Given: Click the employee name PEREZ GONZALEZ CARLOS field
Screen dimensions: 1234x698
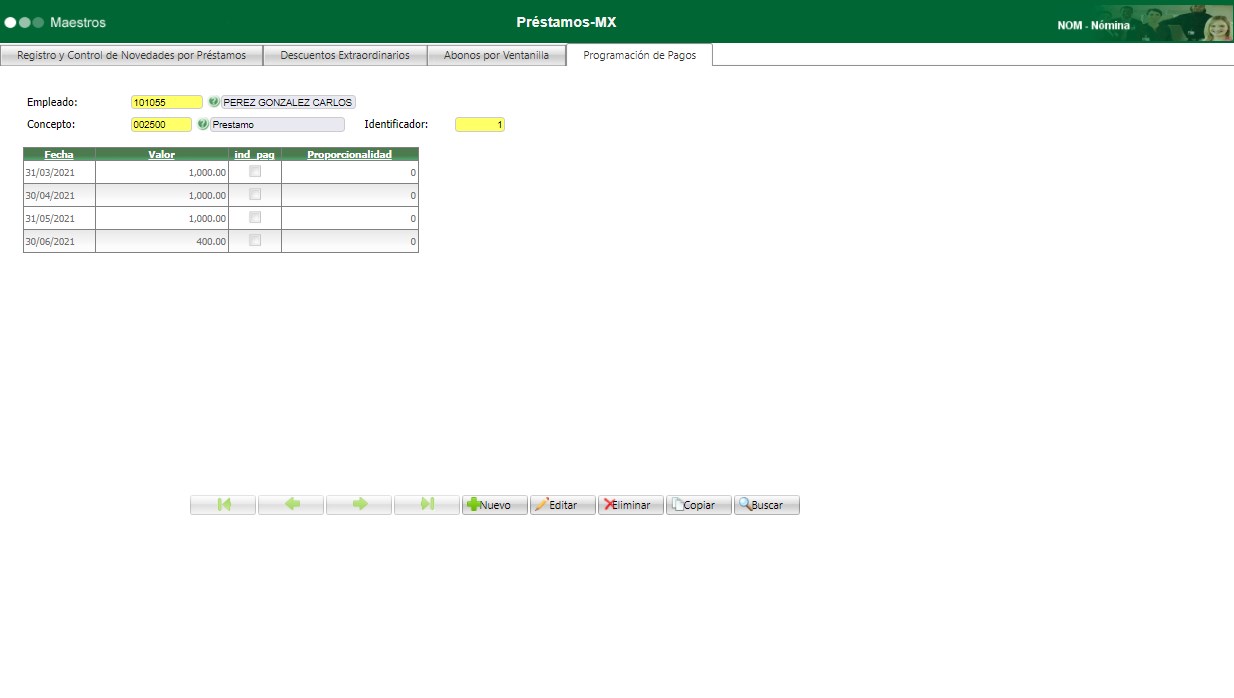Looking at the screenshot, I should coord(288,102).
